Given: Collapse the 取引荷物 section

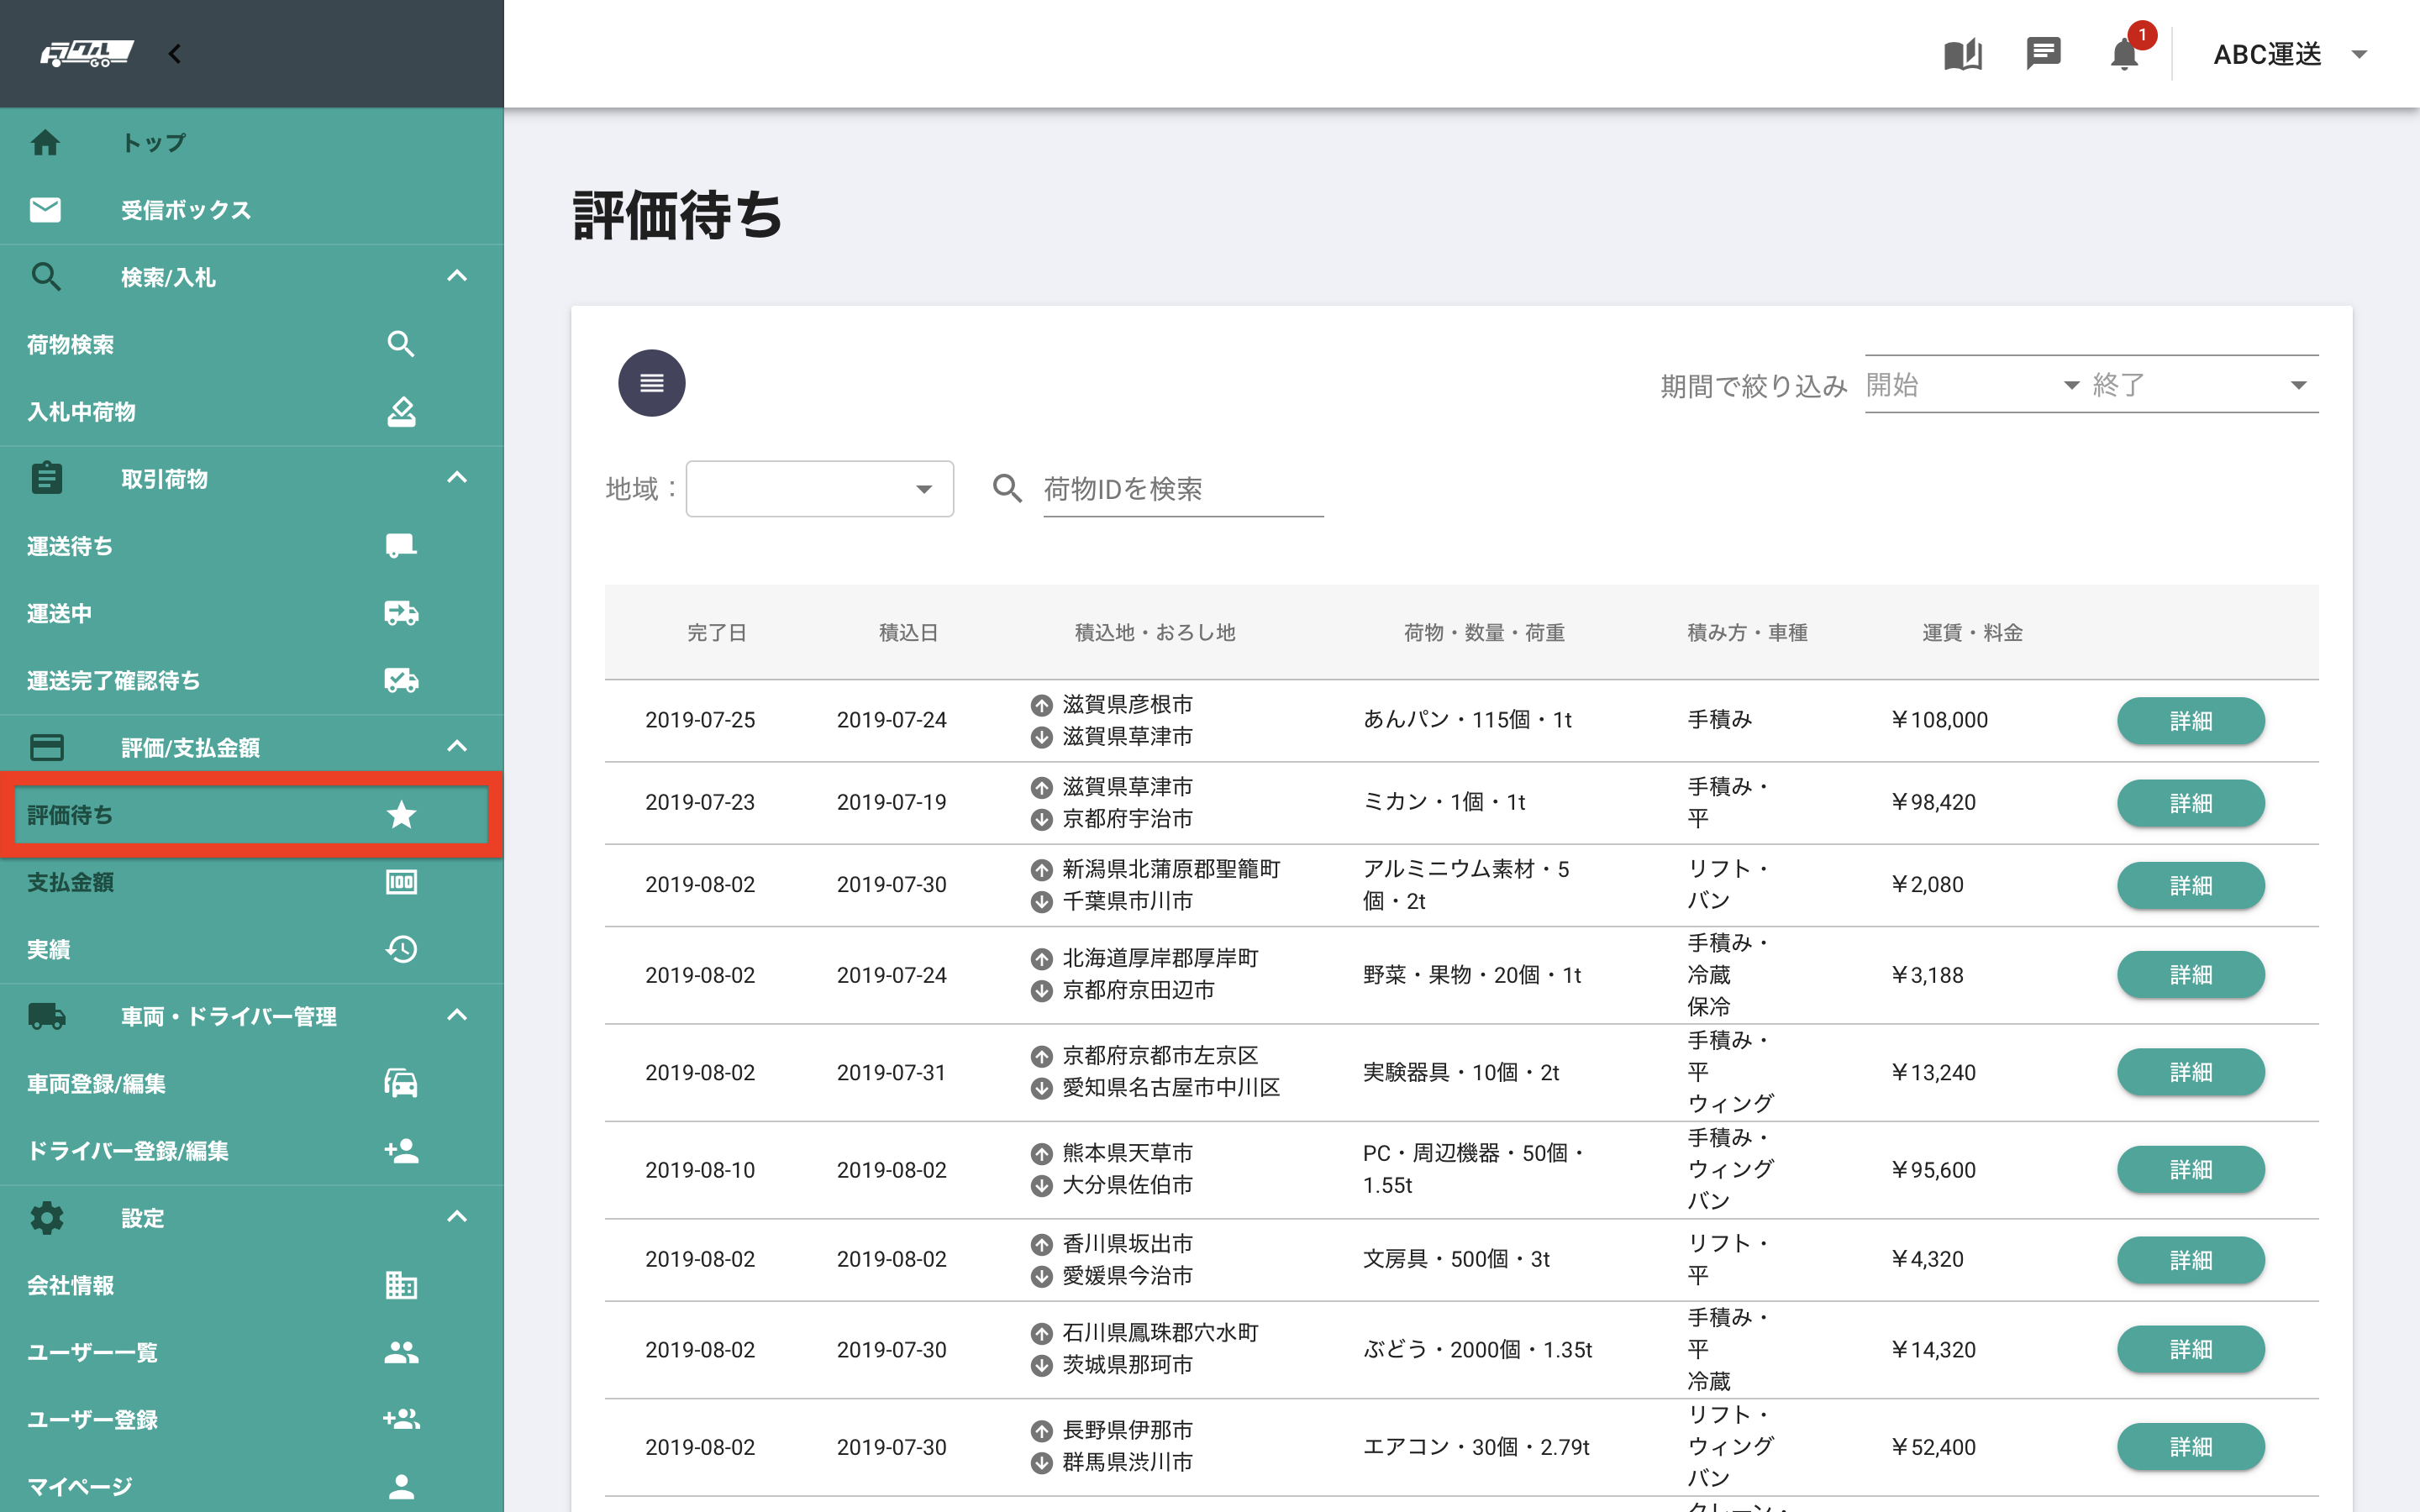Looking at the screenshot, I should 457,478.
